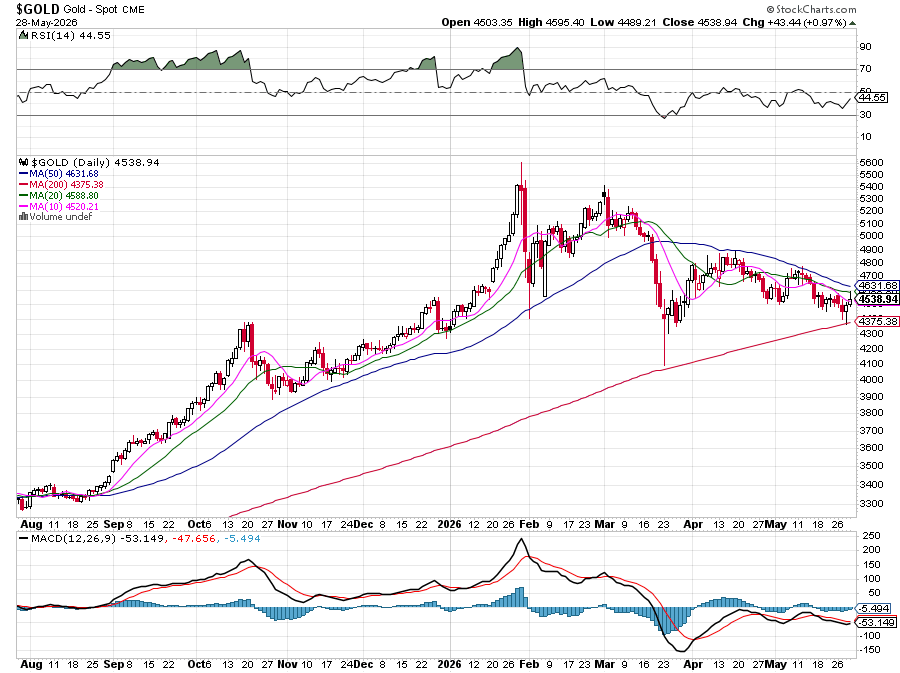This screenshot has height=673, width=900.
Task: Click the 4631.68 MA(50) price flag
Action: (x=876, y=285)
